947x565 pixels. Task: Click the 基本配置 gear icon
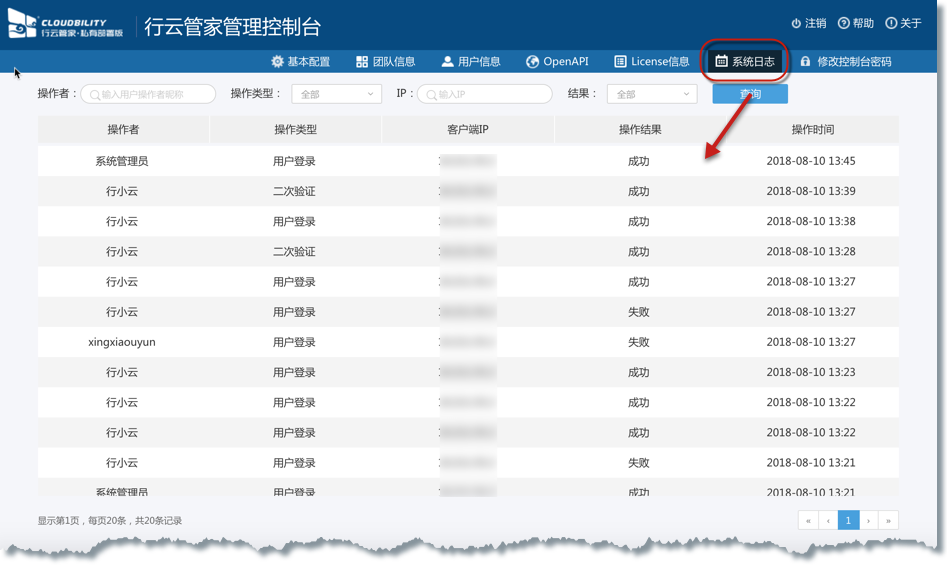point(277,62)
